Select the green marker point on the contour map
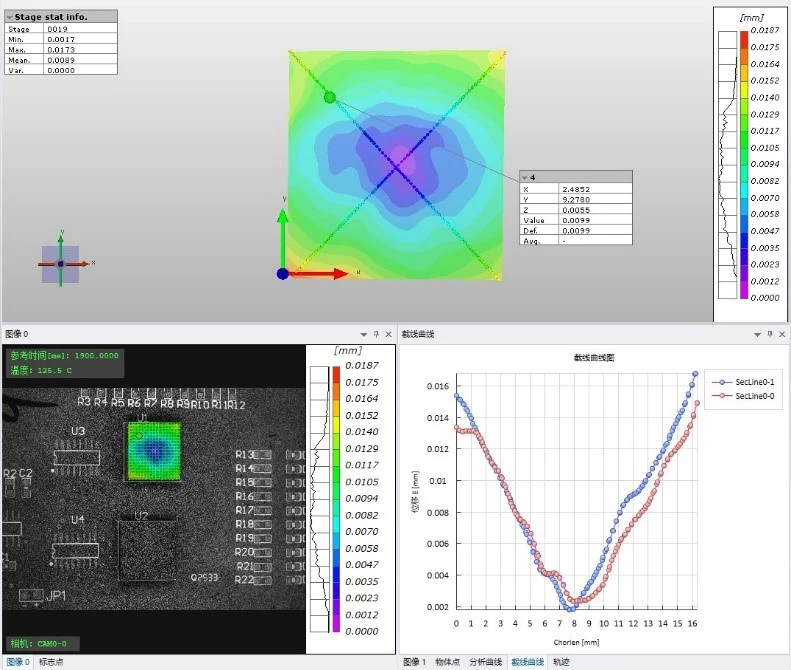 click(x=329, y=97)
